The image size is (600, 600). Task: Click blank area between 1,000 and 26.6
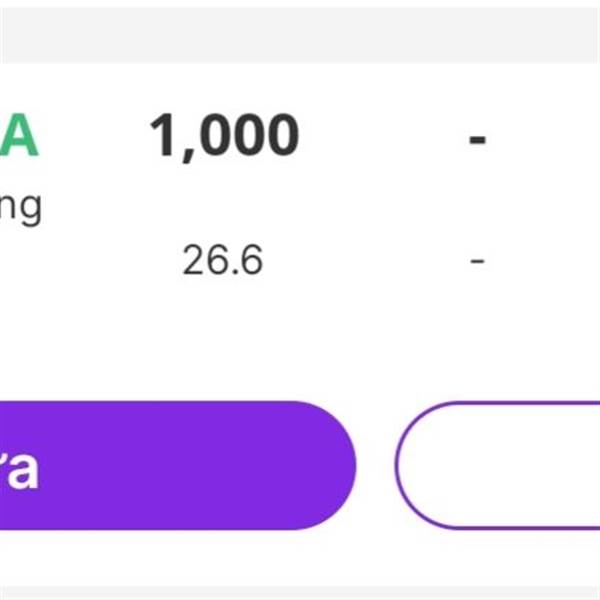[x=222, y=200]
